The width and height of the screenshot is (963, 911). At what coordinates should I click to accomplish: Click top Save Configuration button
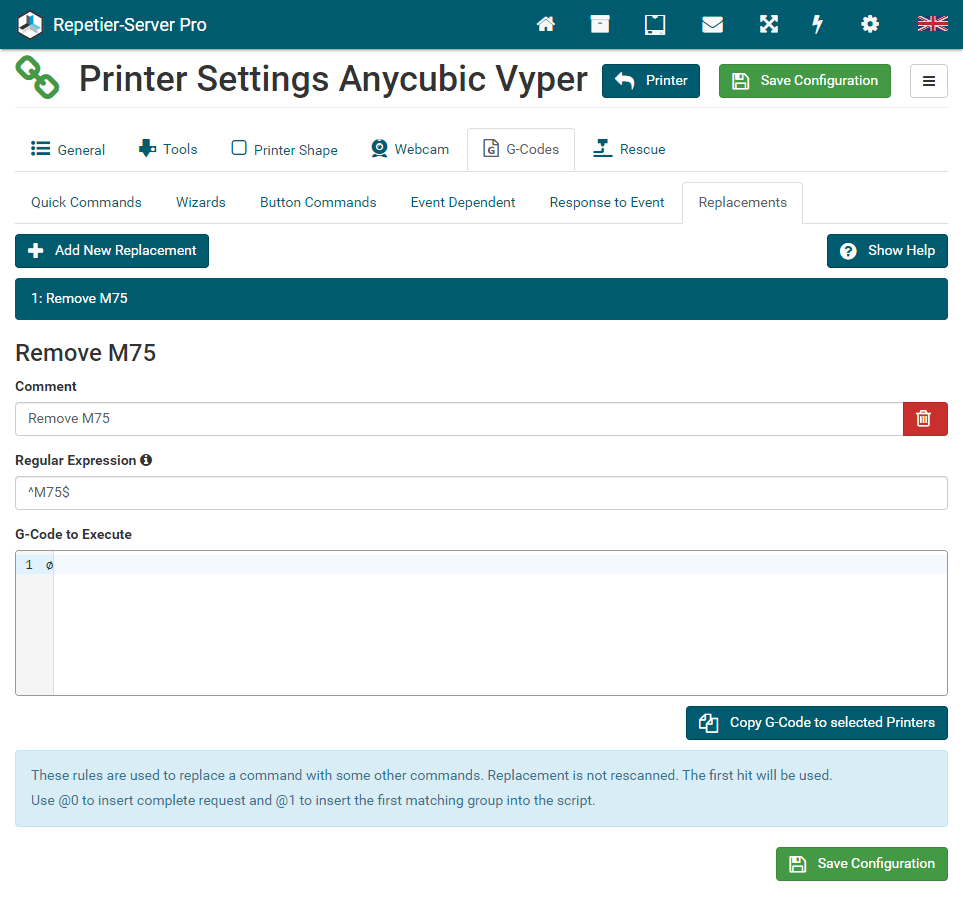pyautogui.click(x=805, y=81)
